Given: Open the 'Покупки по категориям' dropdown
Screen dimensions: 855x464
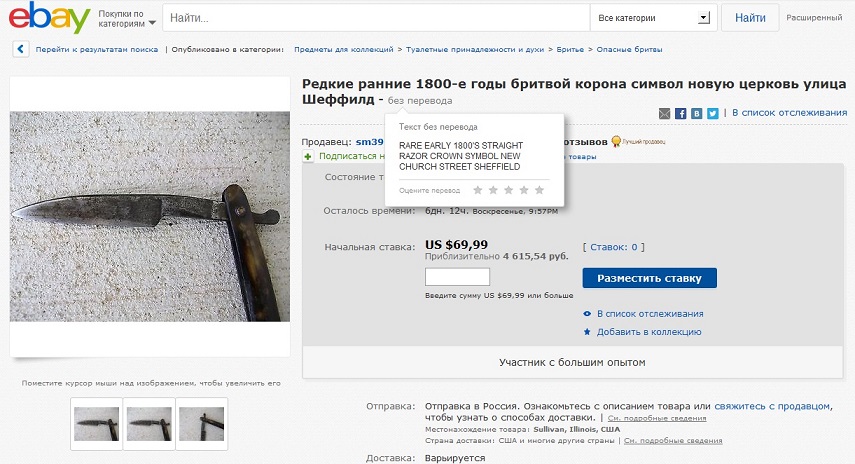Looking at the screenshot, I should (127, 19).
